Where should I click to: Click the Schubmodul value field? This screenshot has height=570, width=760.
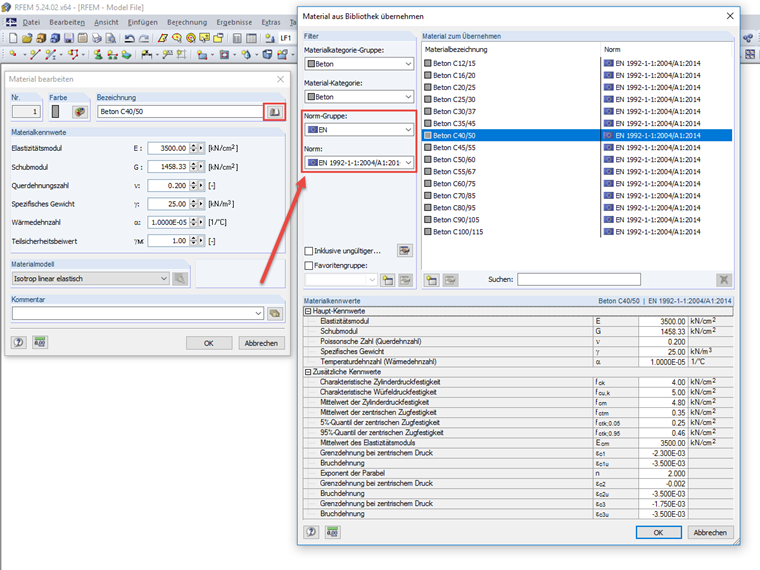pyautogui.click(x=168, y=167)
